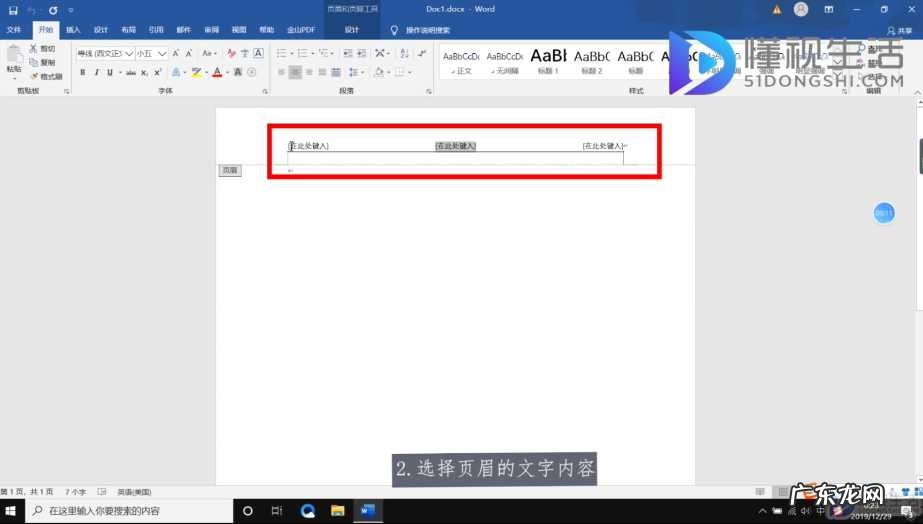Apply the Heading 1 (标题 1) style

(548, 62)
